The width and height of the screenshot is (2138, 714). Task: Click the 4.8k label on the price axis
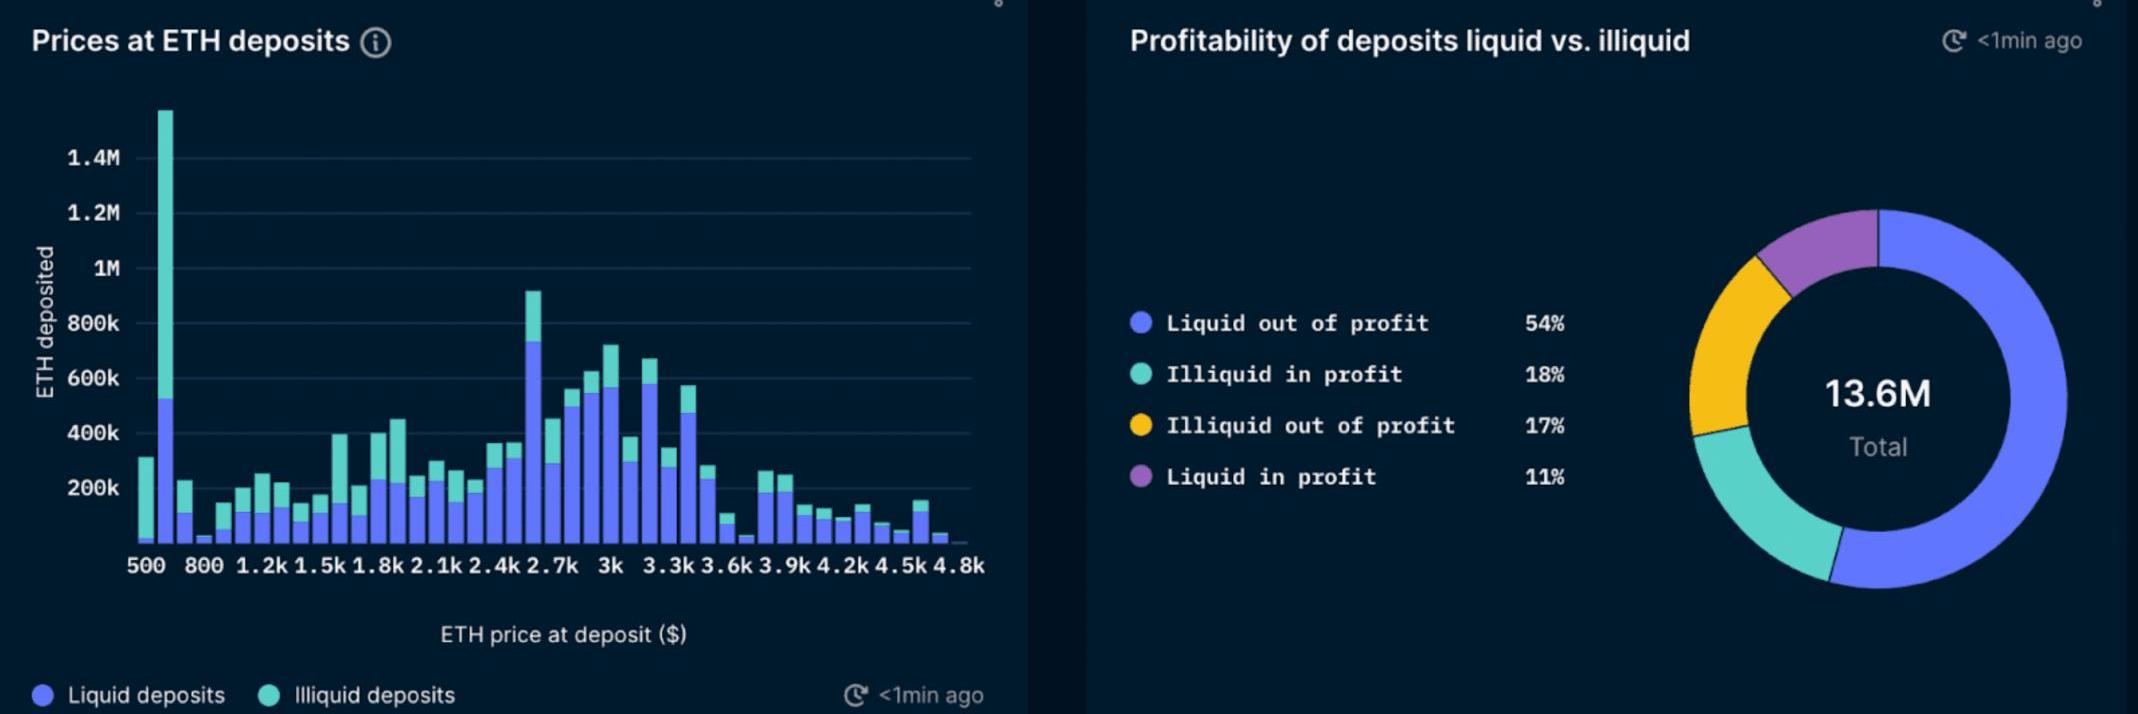(x=958, y=566)
